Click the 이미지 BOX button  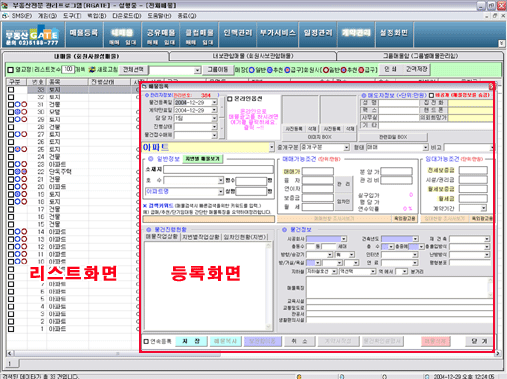319,137
